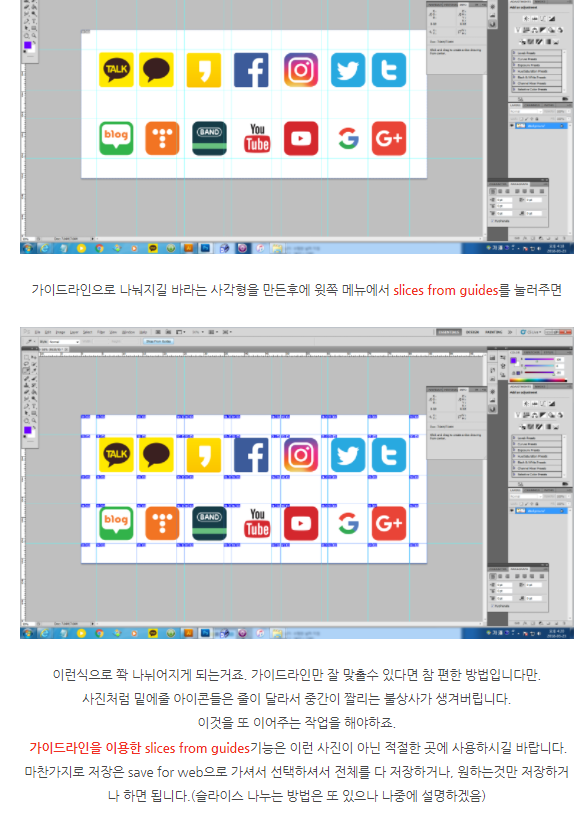Switch to the DESIGN workspace in lower screenshot
The image size is (579, 822).
point(473,332)
